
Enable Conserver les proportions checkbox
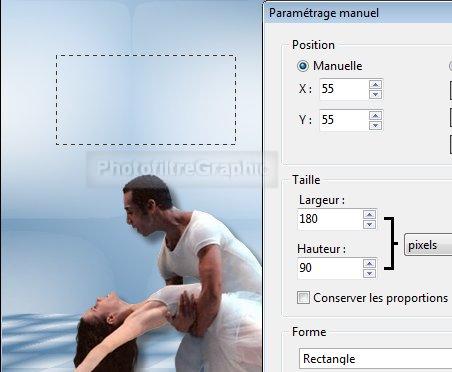[x=303, y=298]
